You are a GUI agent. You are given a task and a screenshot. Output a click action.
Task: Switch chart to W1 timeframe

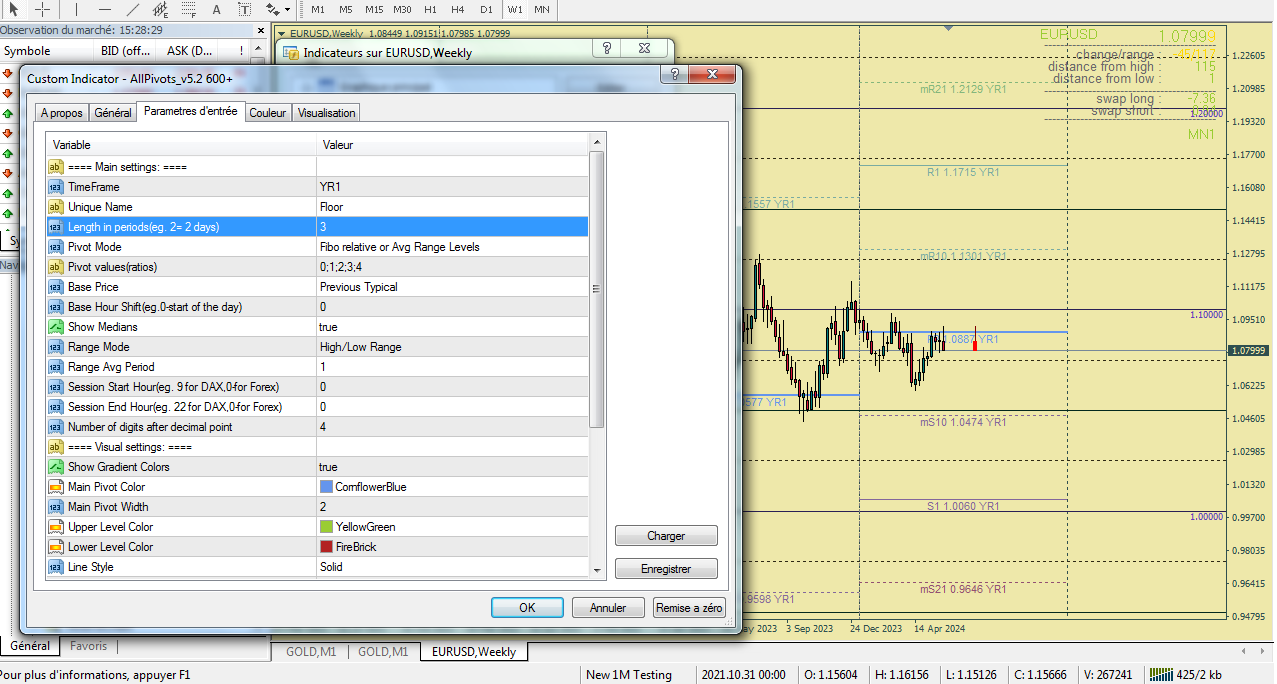pos(515,9)
